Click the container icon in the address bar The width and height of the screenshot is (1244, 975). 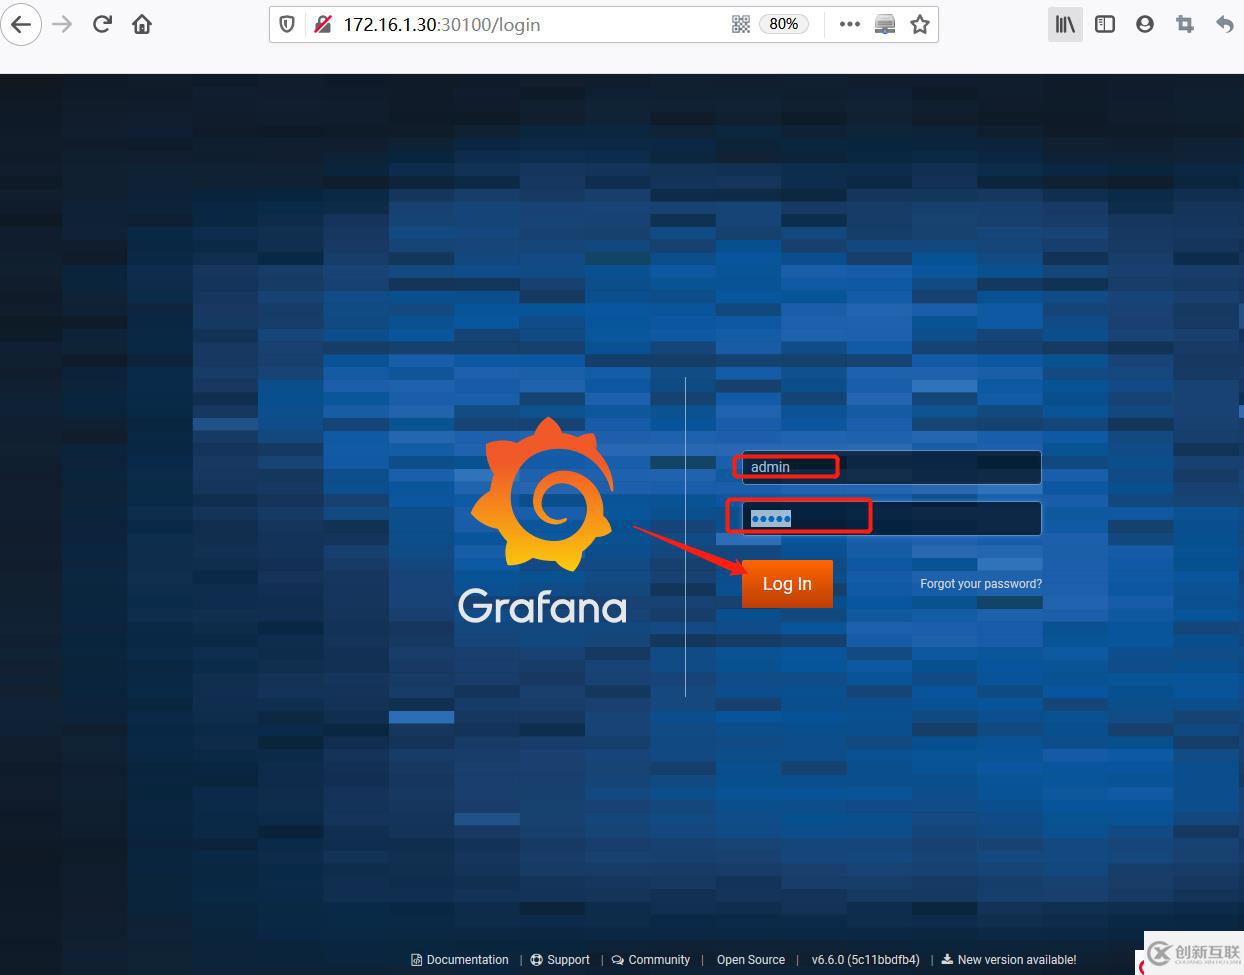point(885,24)
